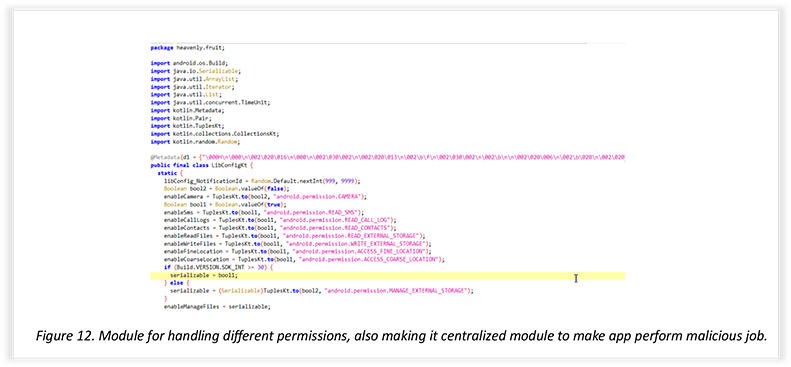Click the ACCESS_FINE_LOCATION permission string
The width and height of the screenshot is (791, 367).
tap(359, 251)
